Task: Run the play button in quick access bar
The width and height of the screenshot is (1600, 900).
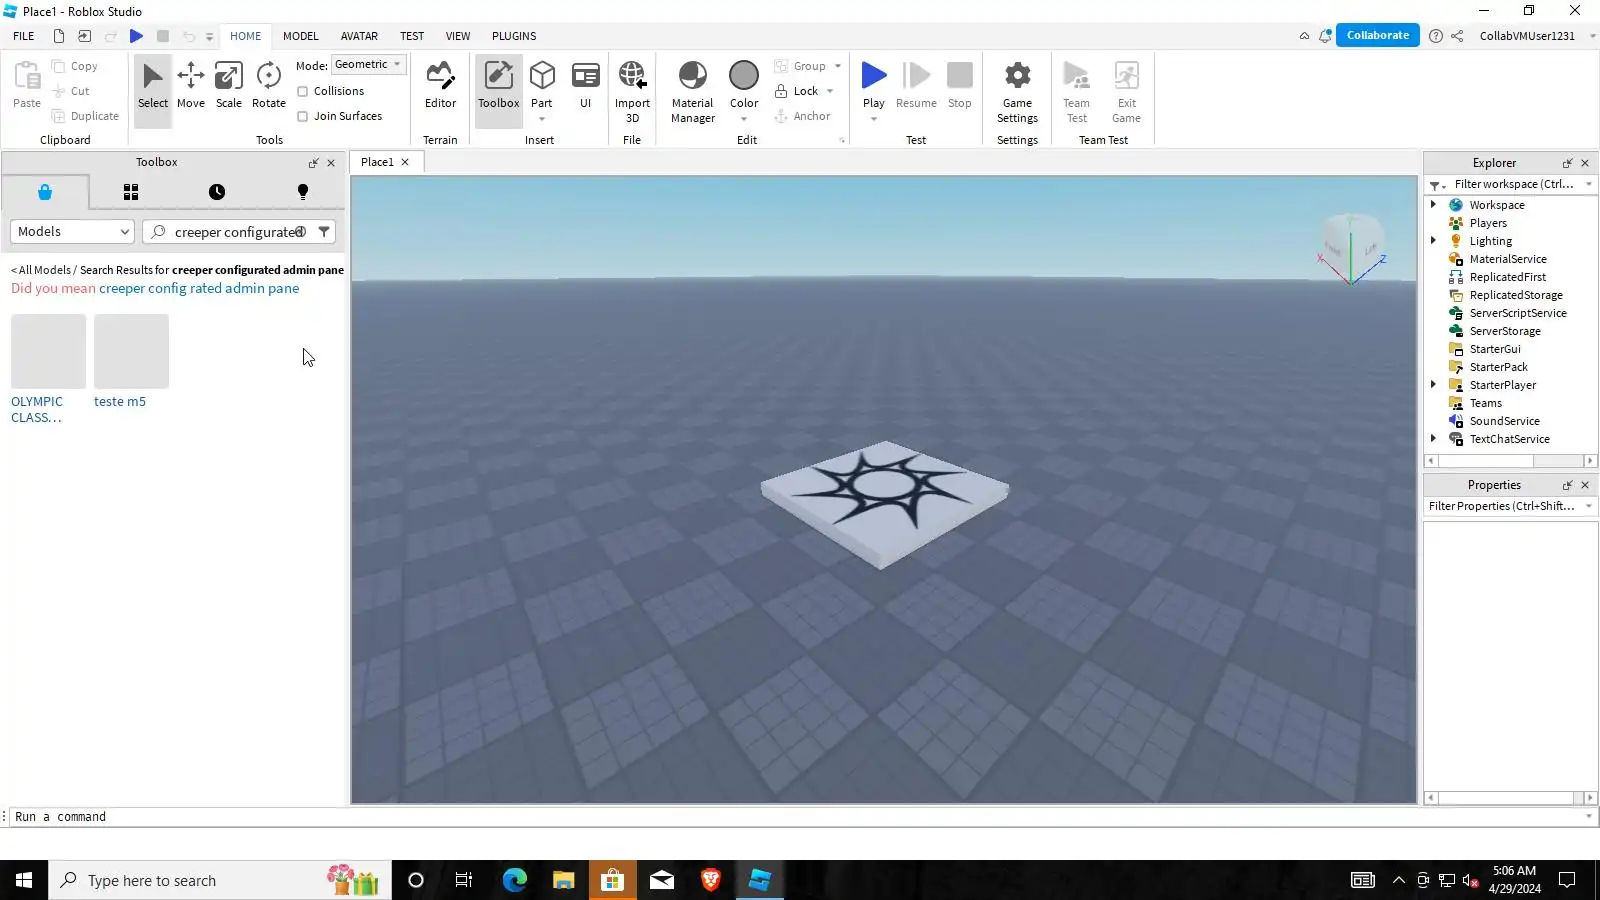Action: [x=136, y=36]
